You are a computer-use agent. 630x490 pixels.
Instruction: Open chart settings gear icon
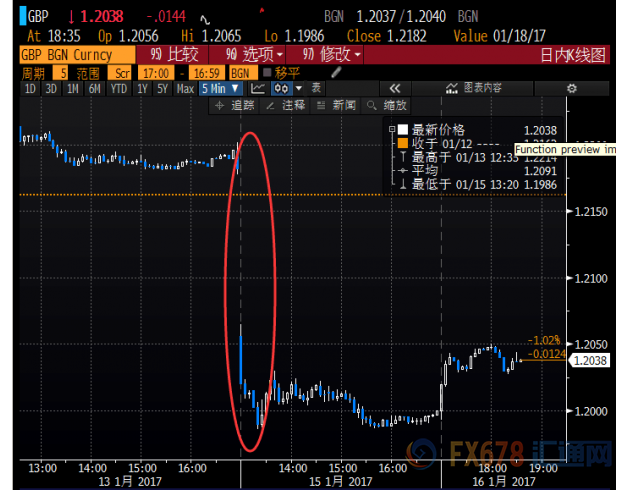tap(572, 88)
